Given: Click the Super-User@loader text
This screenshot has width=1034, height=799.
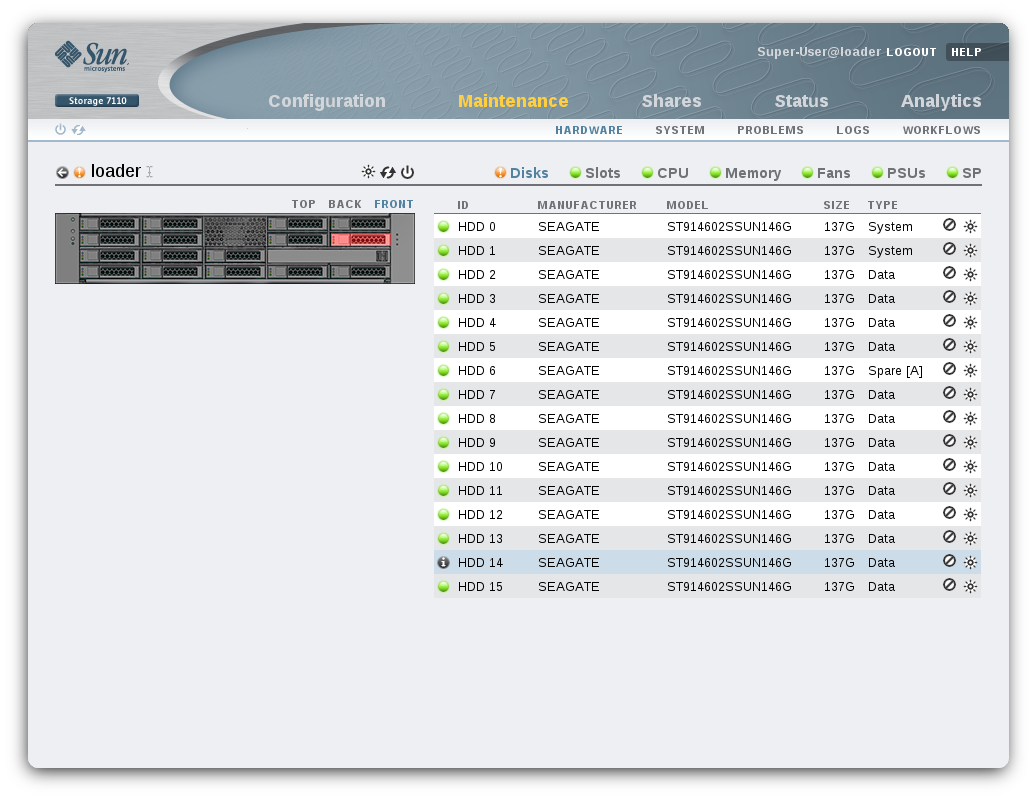Looking at the screenshot, I should 819,52.
